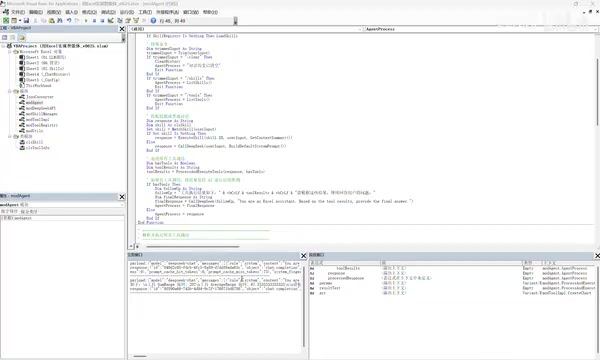Open the object dropdown above code window
The width and height of the screenshot is (600, 360).
(359, 29)
